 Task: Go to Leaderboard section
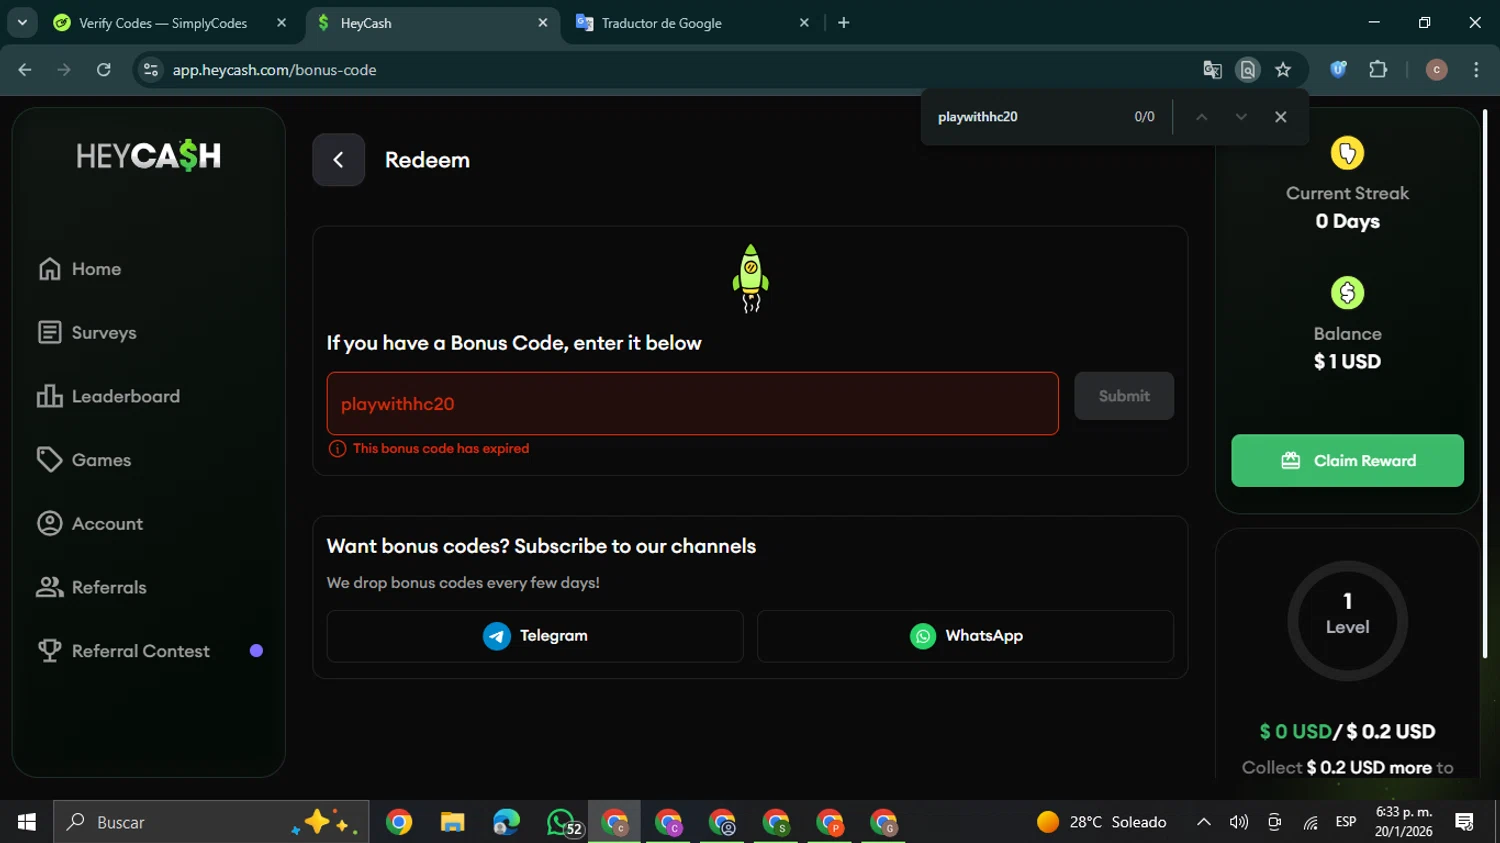pyautogui.click(x=109, y=397)
